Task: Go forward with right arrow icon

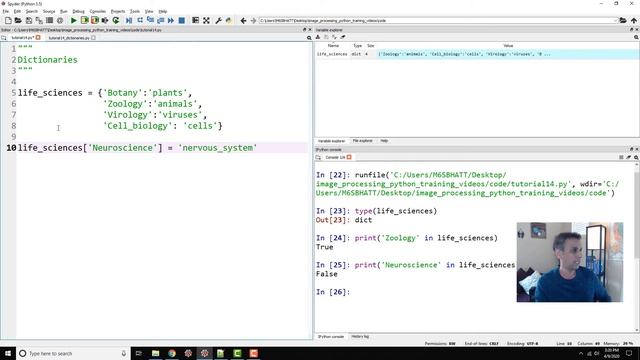Action: tap(253, 20)
